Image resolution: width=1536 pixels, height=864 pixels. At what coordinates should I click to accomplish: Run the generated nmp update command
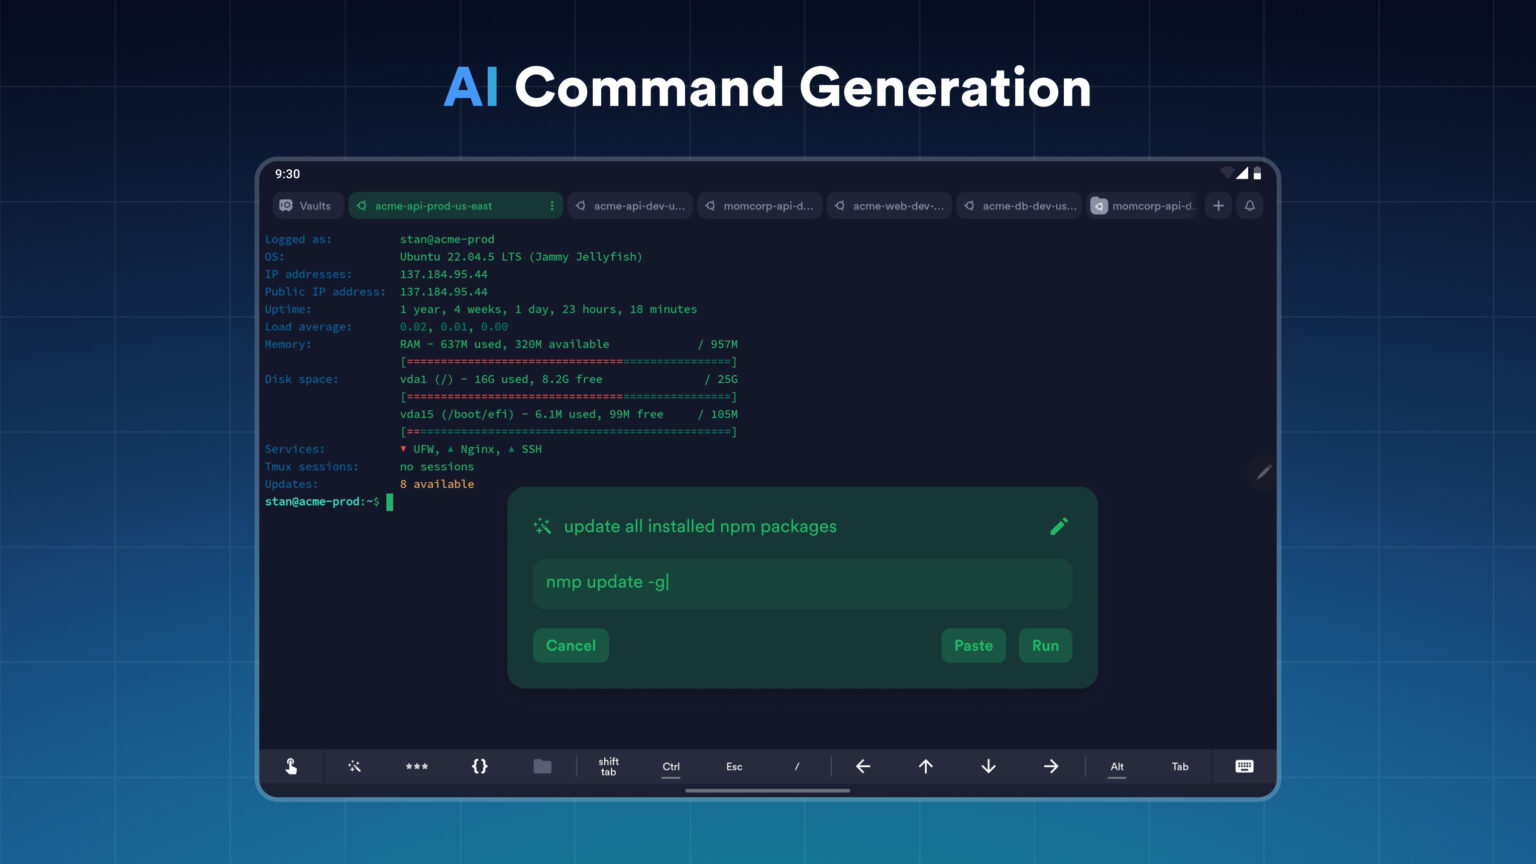(1045, 645)
